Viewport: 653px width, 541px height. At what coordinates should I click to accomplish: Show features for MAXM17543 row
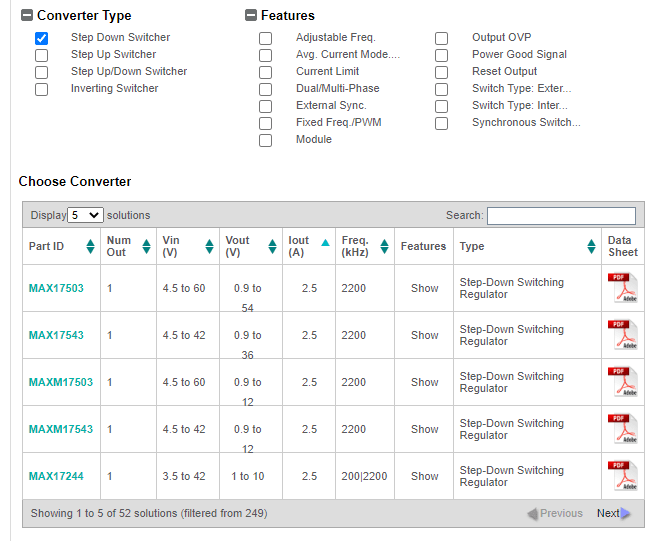[x=424, y=429]
